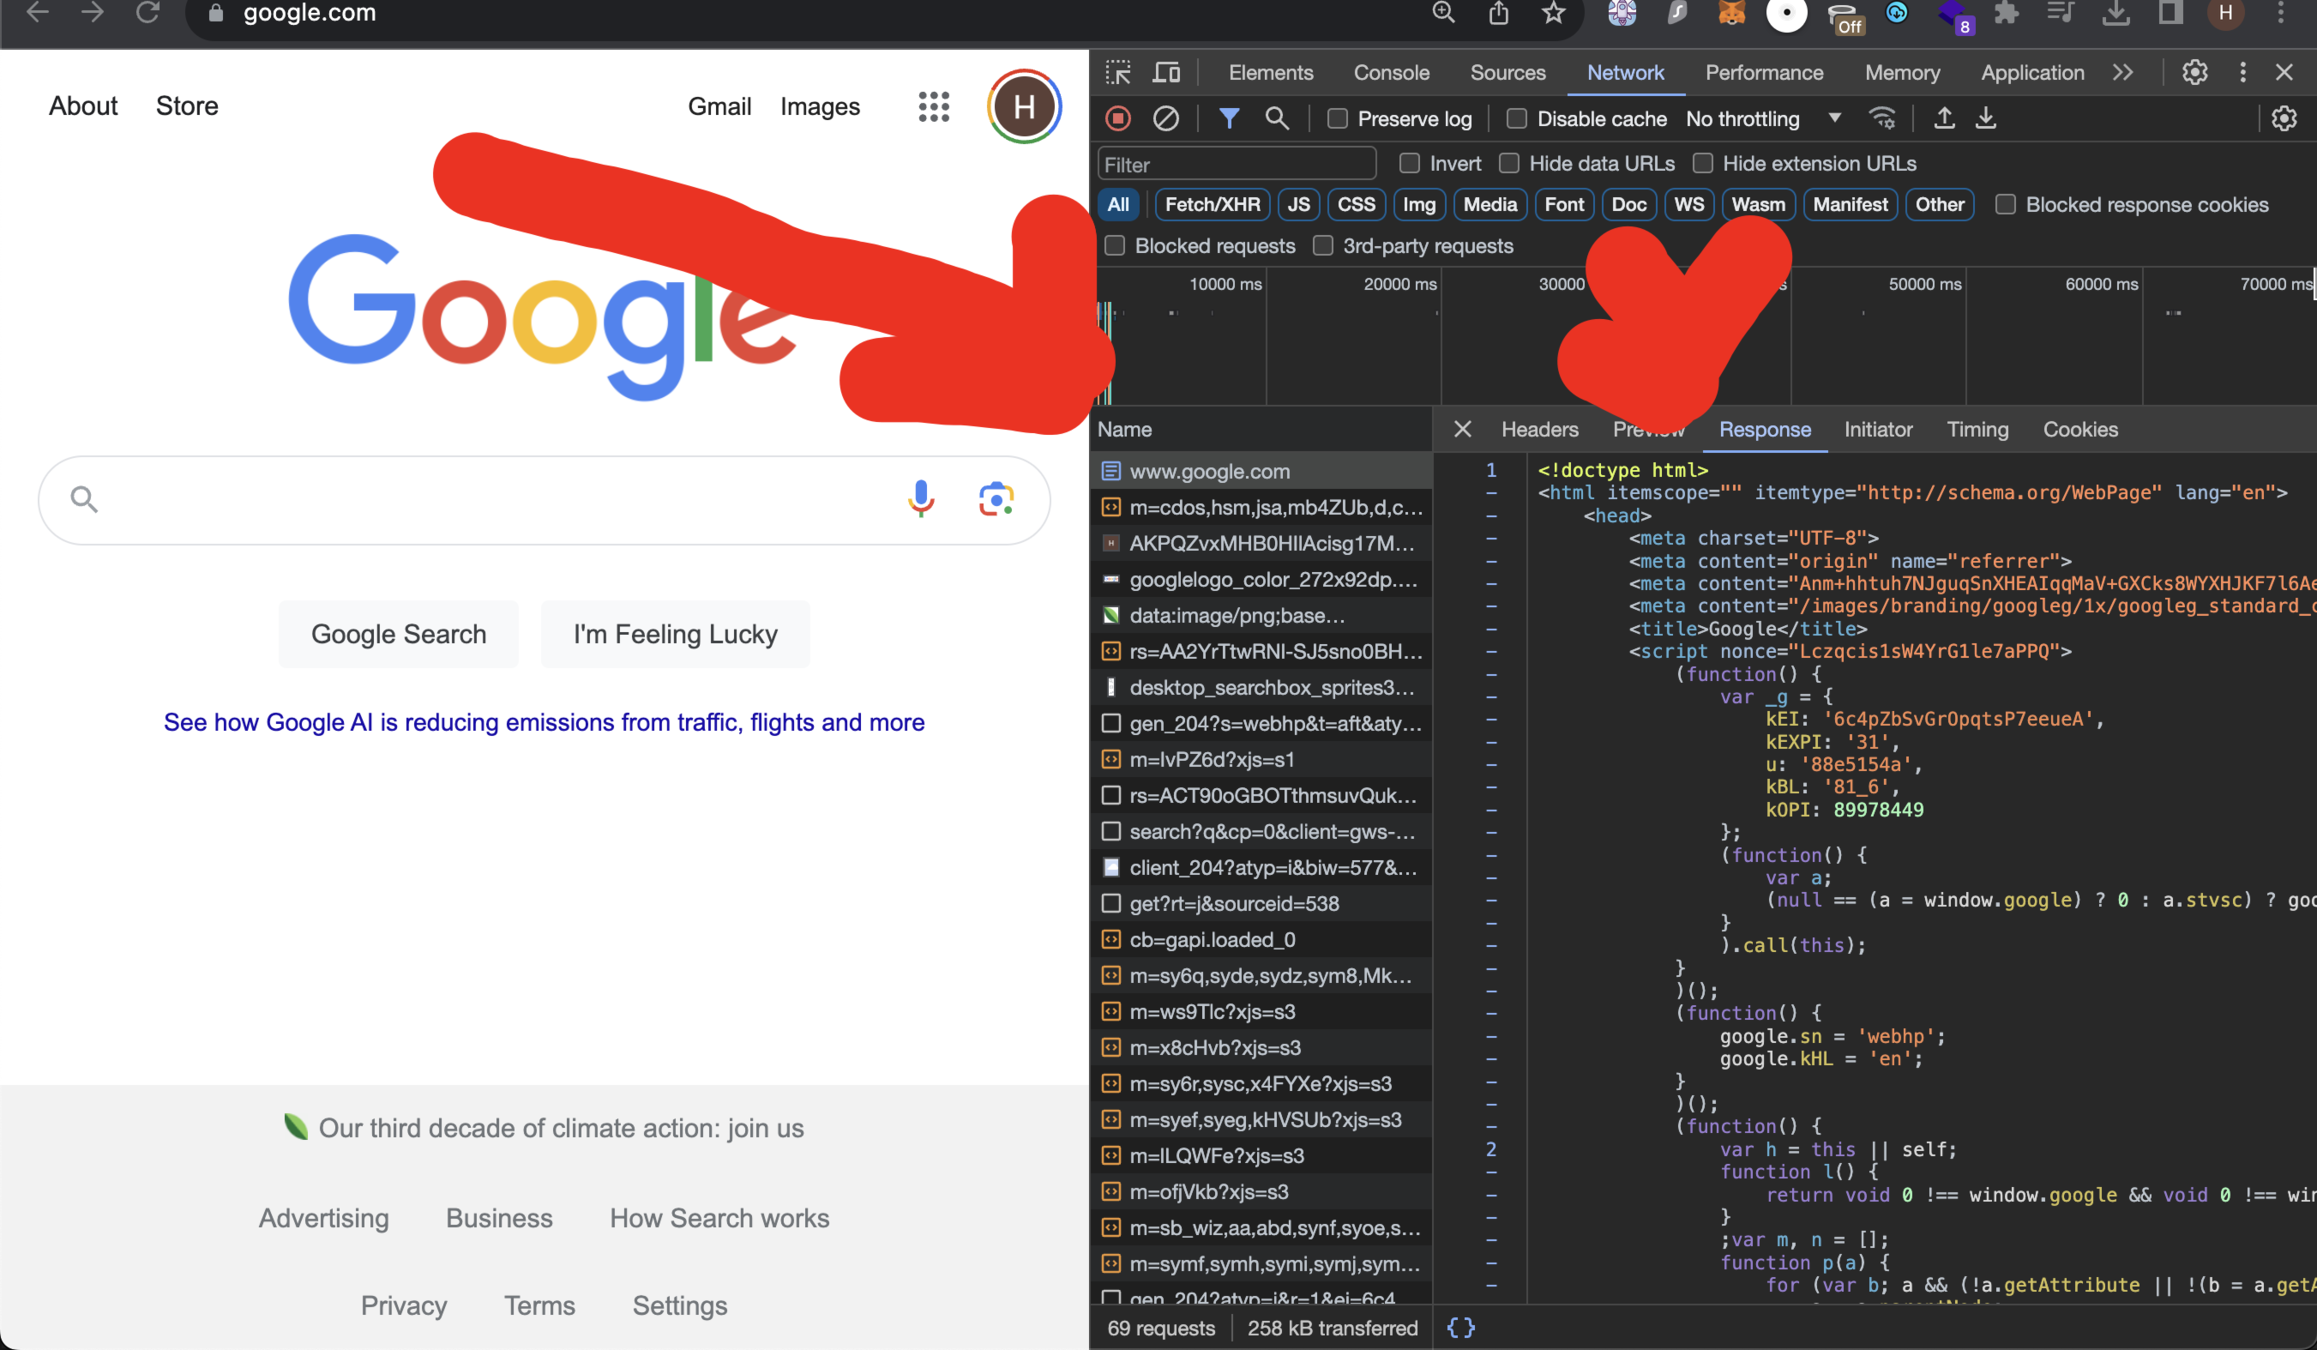Click the export HAR download icon
The width and height of the screenshot is (2317, 1350).
pos(1986,119)
